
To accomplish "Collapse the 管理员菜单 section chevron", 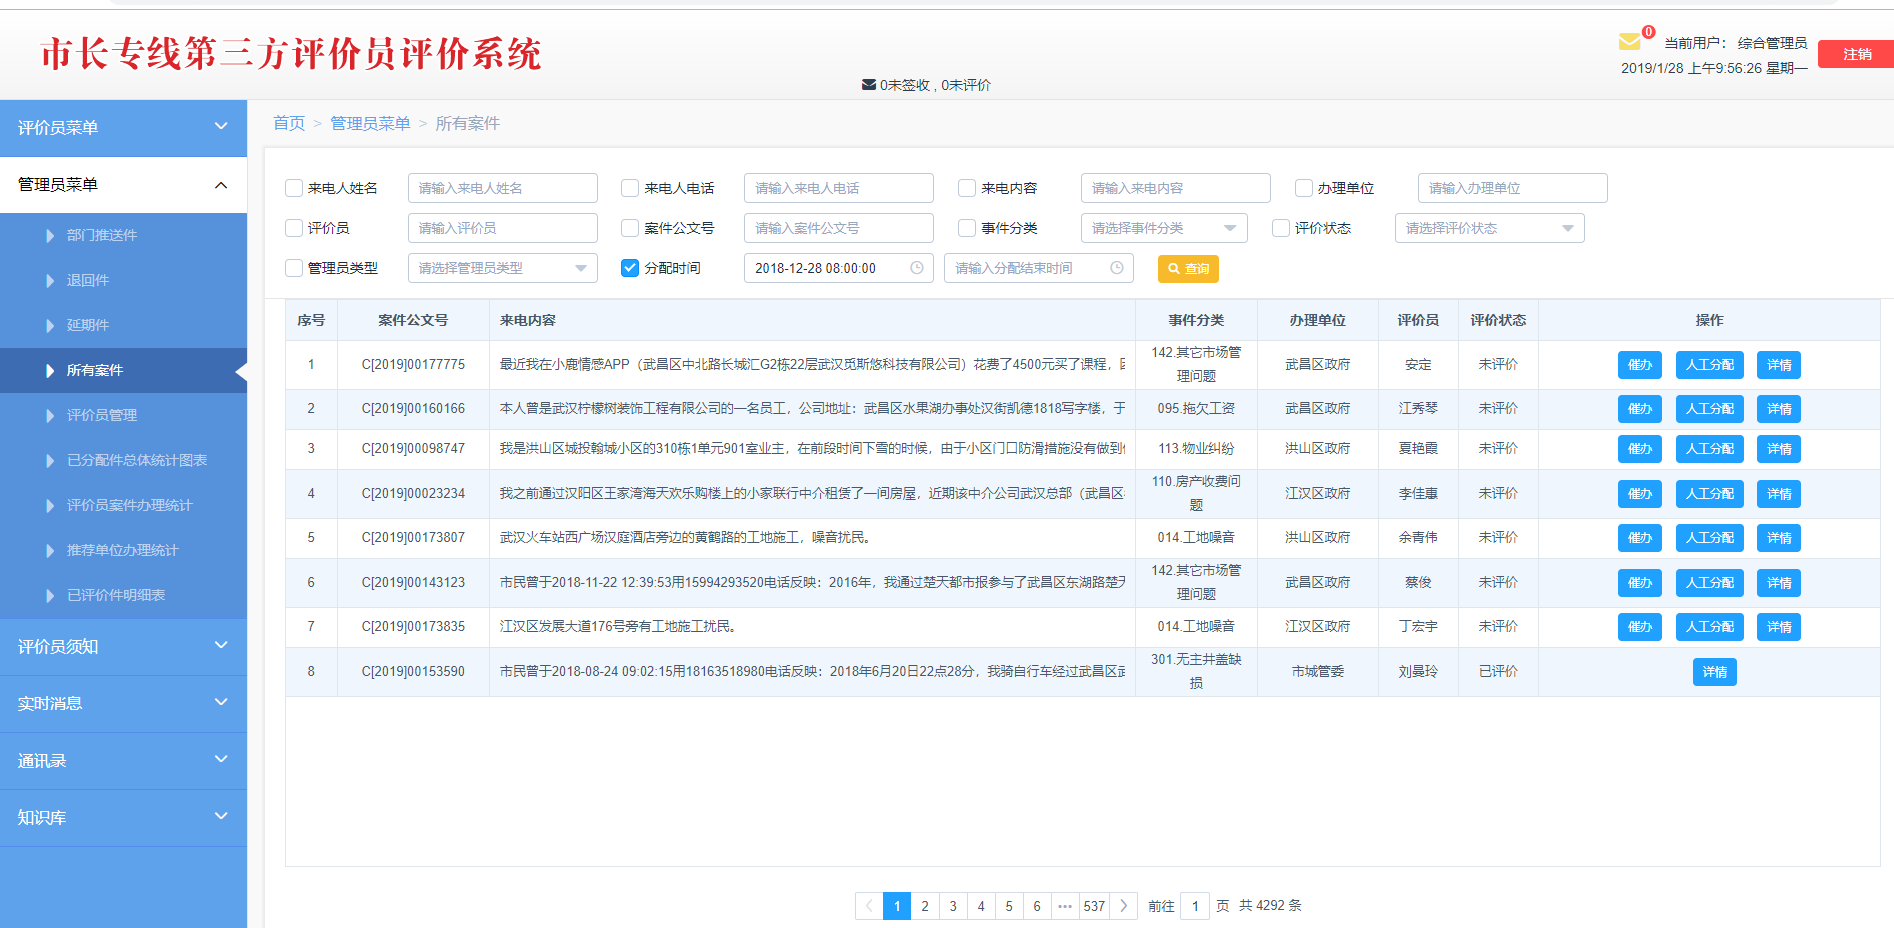I will click(x=221, y=185).
